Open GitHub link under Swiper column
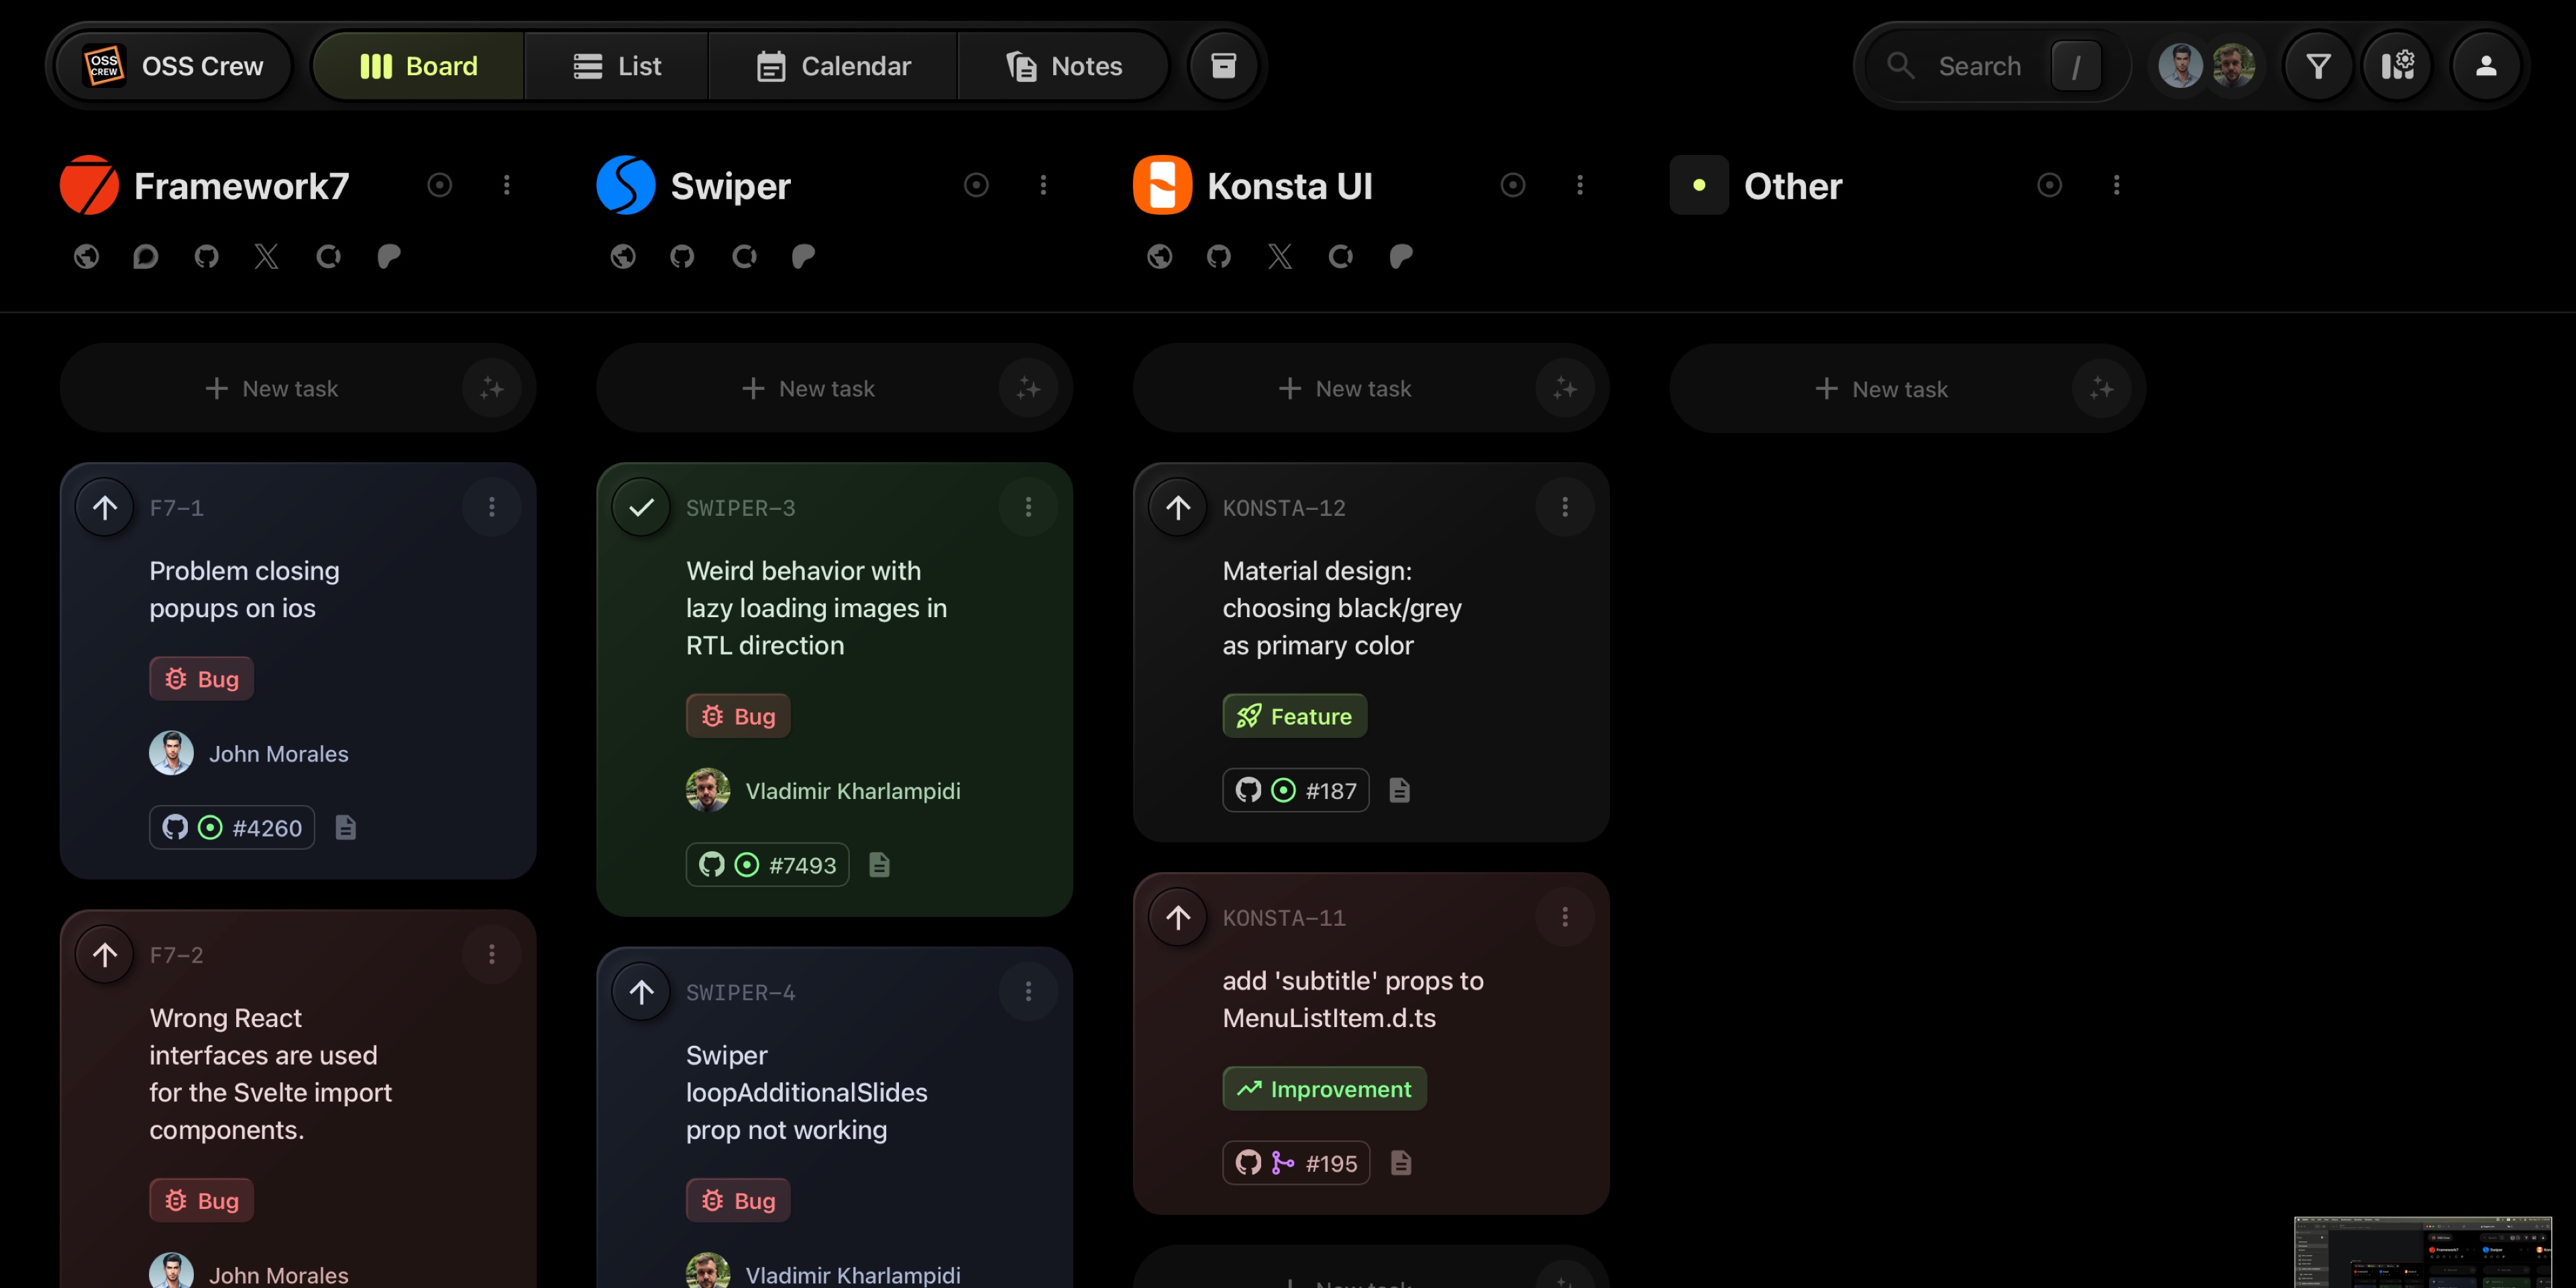2576x1288 pixels. click(682, 257)
